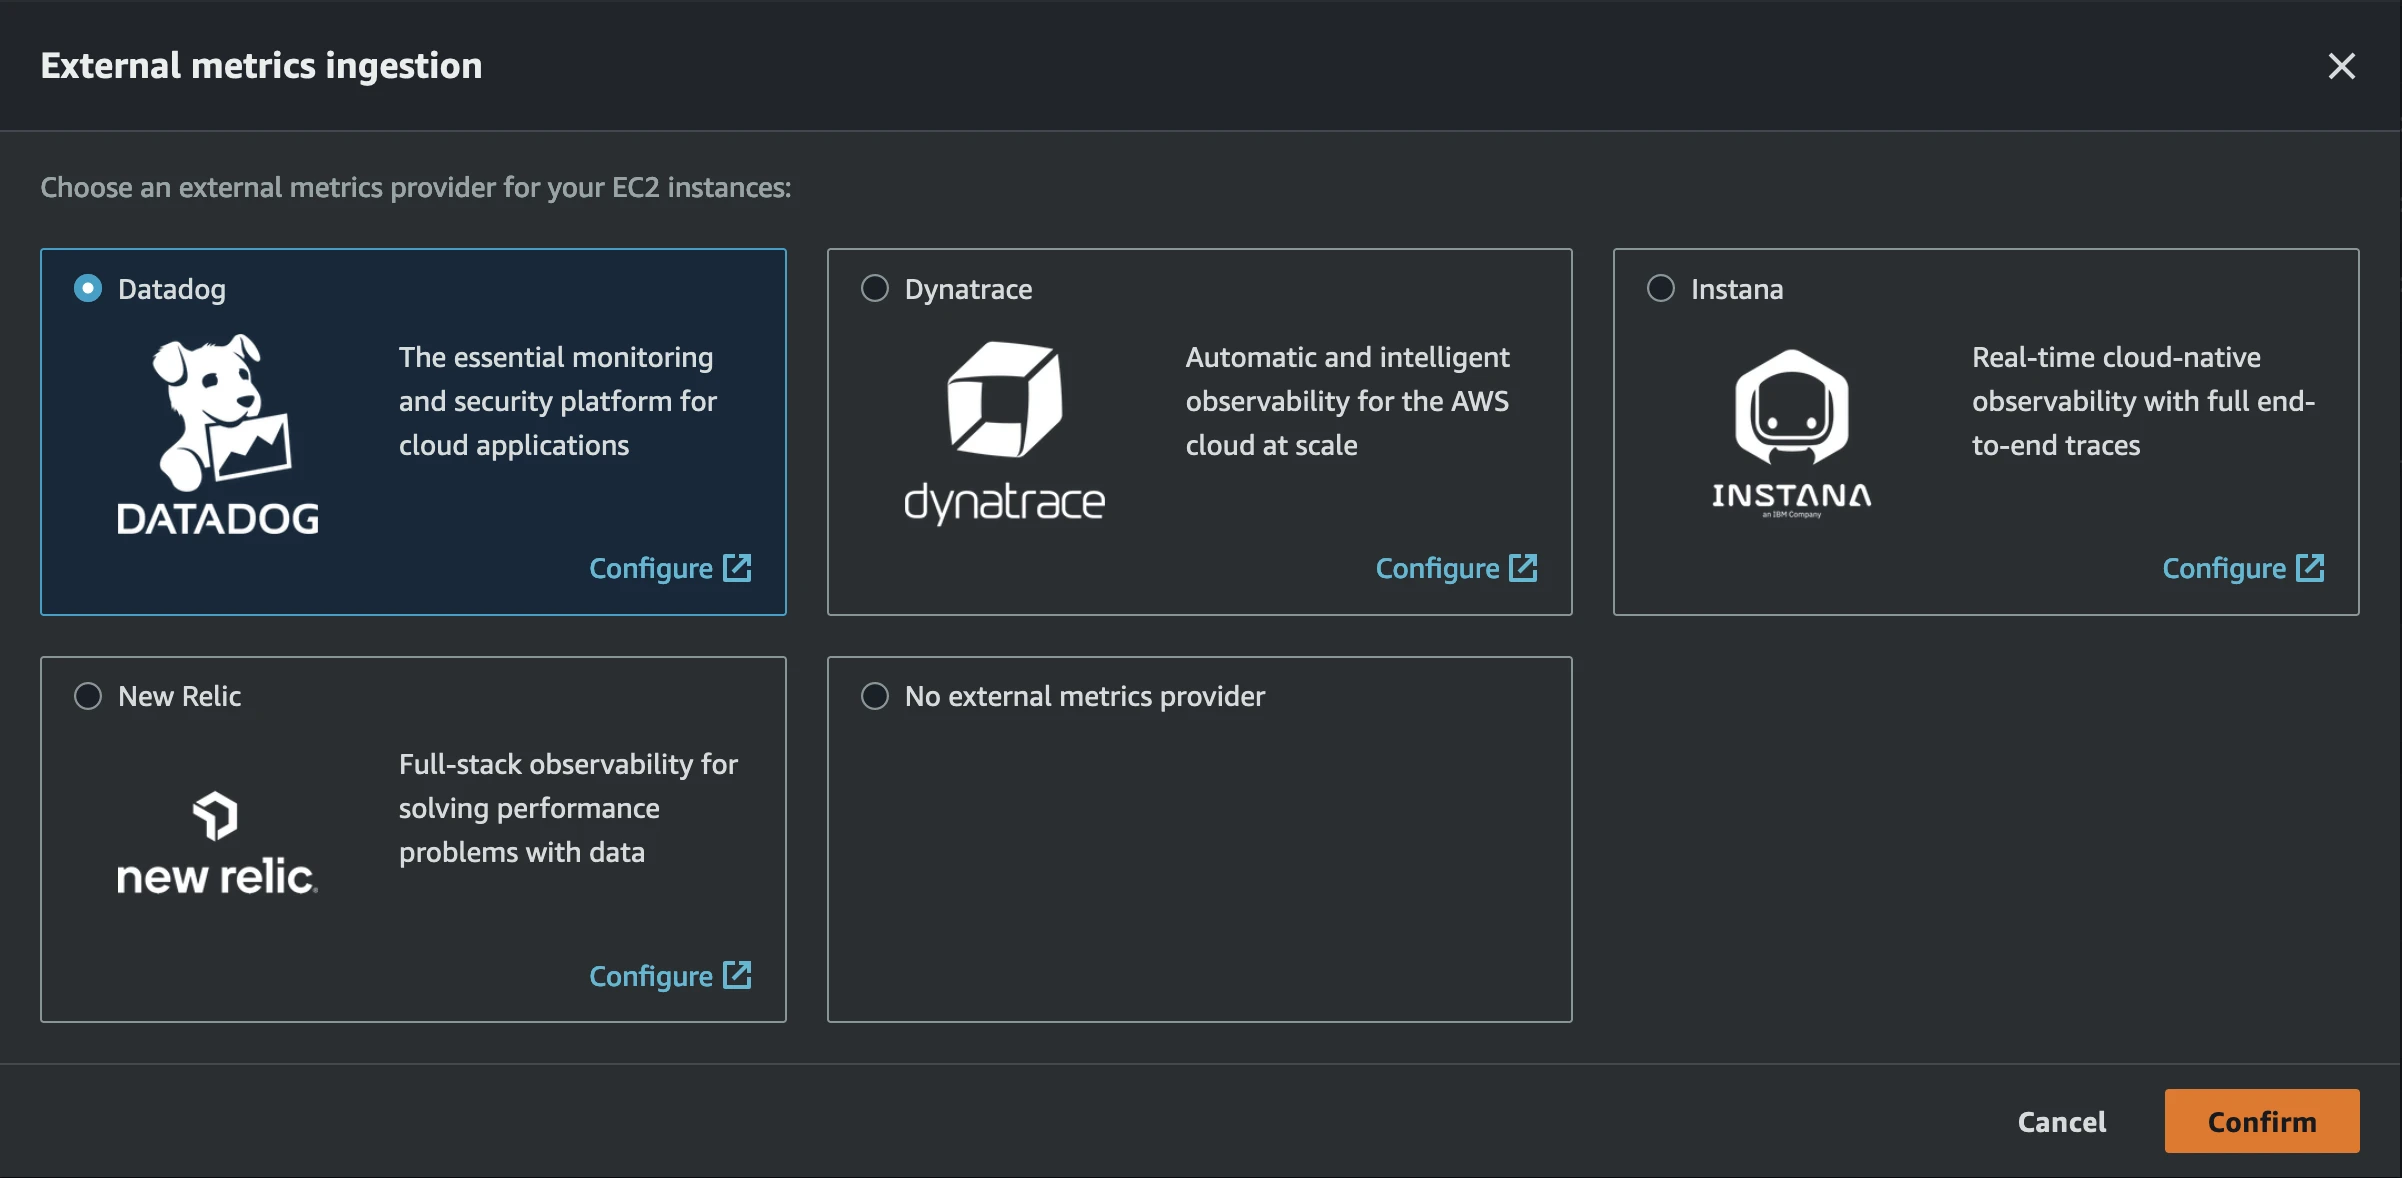
Task: Click the 'Datadog' card label
Action: point(172,289)
